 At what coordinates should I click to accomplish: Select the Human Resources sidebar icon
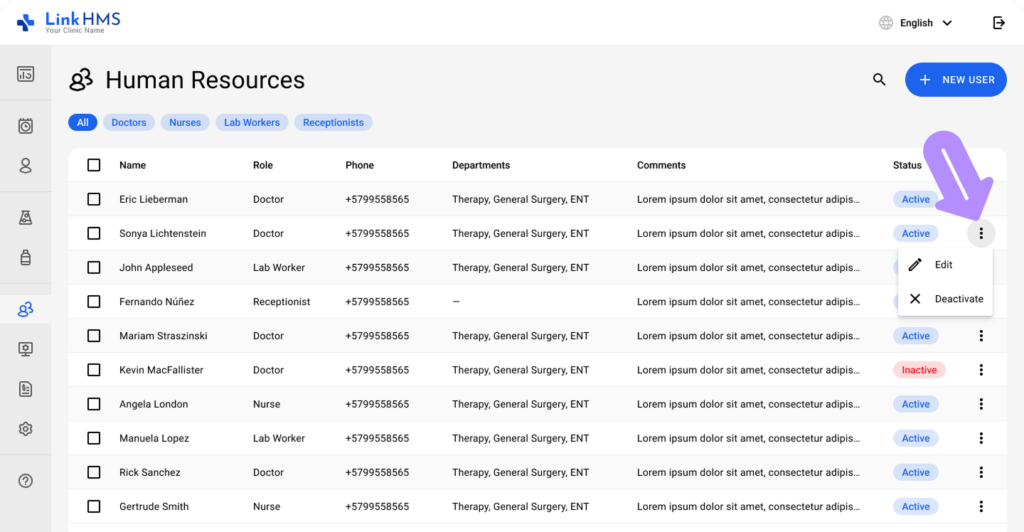[x=25, y=309]
